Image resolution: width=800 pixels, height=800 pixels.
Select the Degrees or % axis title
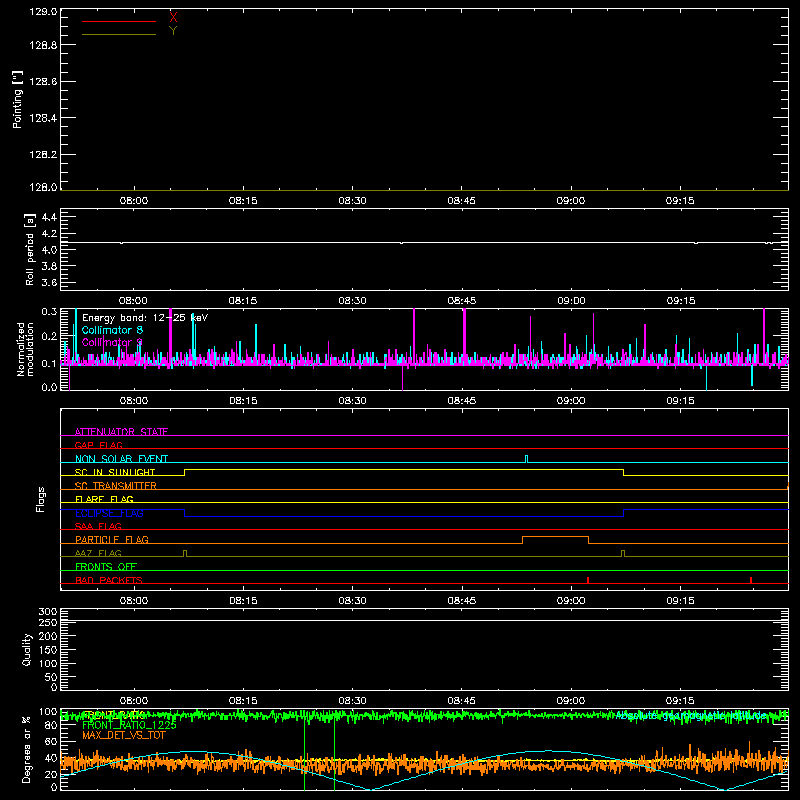[x=26, y=750]
